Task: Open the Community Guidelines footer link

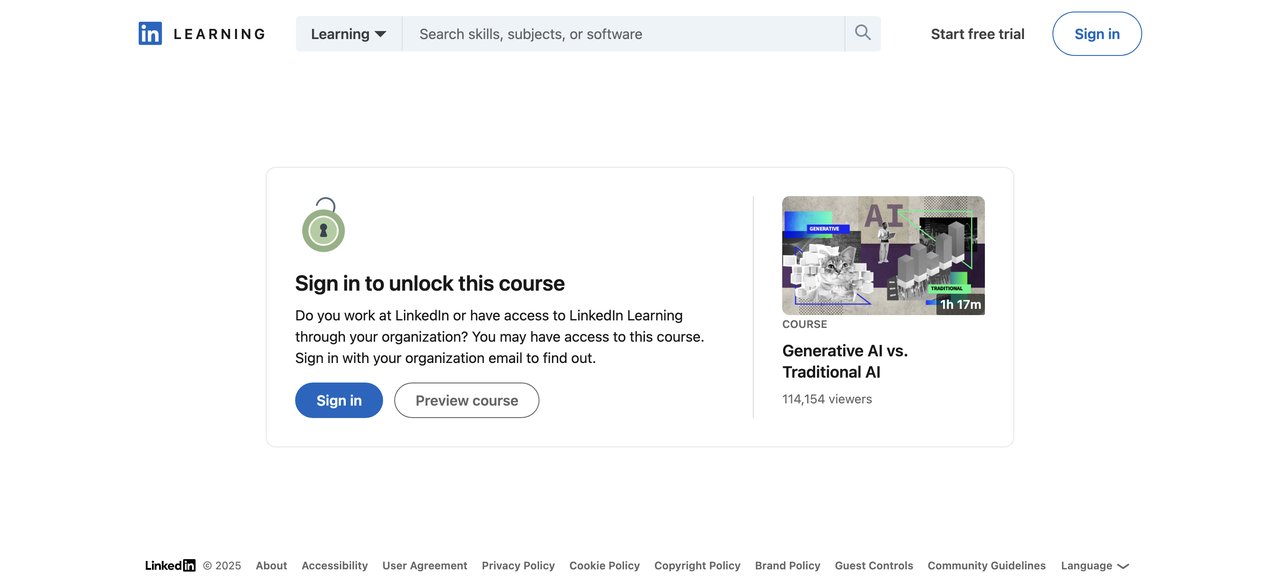Action: (x=987, y=566)
